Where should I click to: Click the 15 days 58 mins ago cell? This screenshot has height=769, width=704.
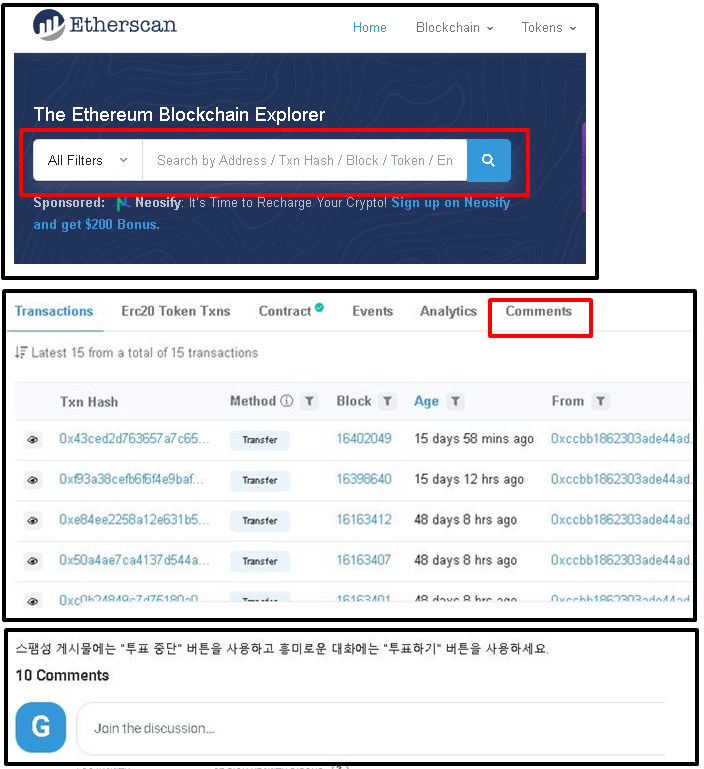click(x=474, y=438)
